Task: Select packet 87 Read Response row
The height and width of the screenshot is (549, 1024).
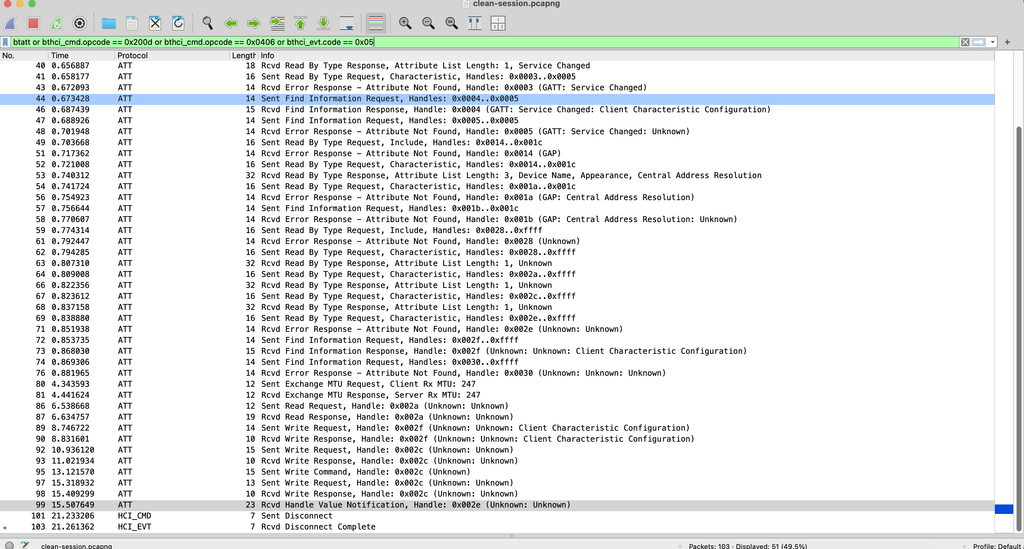Action: 497,417
